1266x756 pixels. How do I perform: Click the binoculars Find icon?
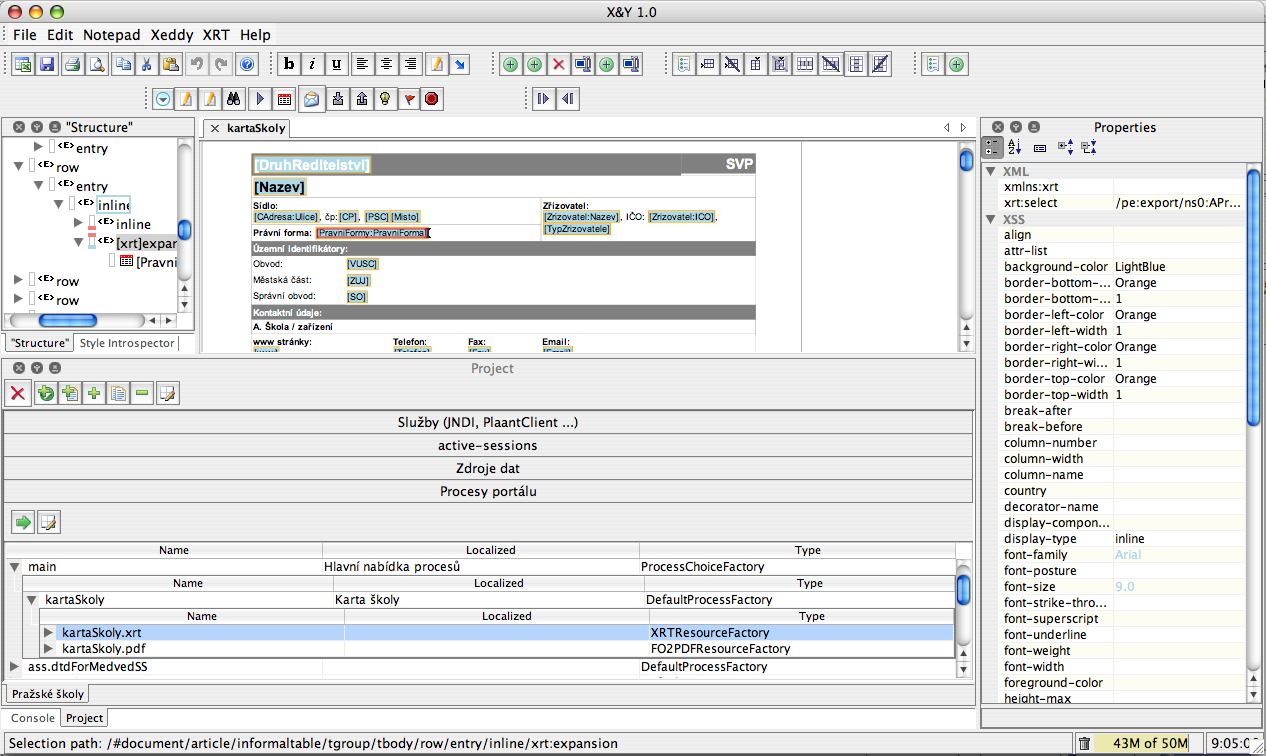click(235, 99)
